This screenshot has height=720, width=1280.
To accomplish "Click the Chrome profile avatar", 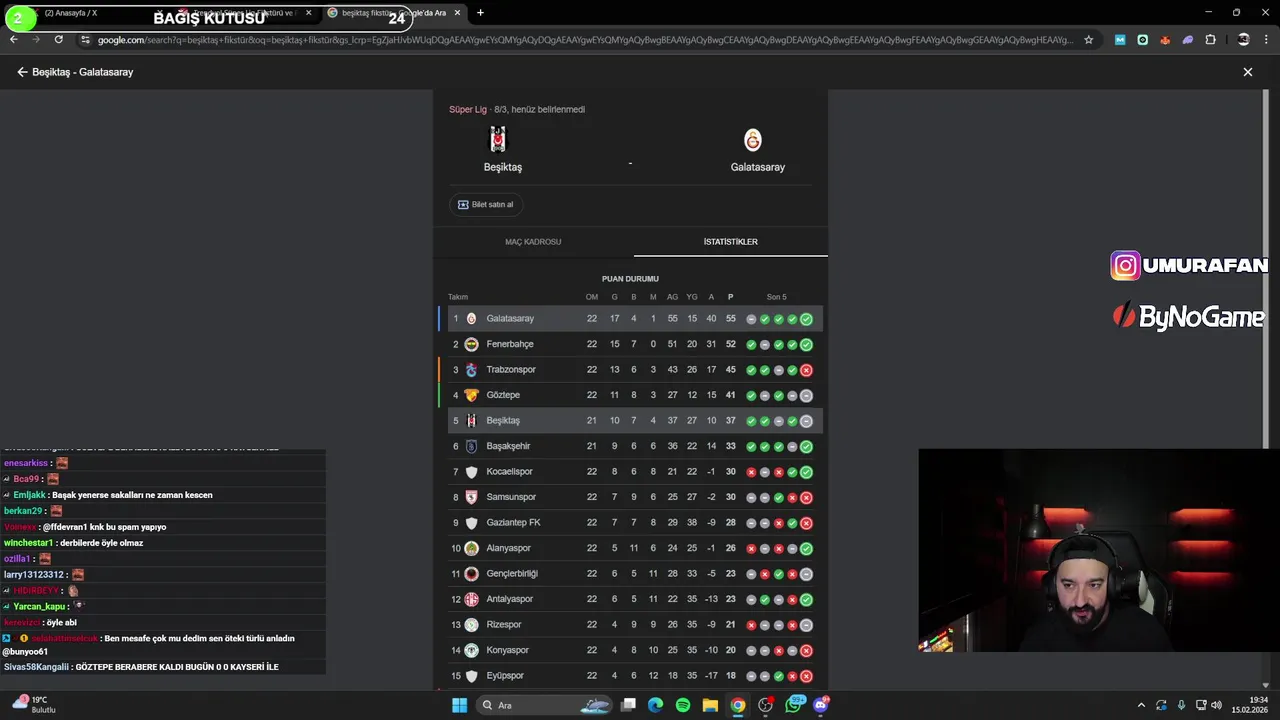I will click(1243, 40).
